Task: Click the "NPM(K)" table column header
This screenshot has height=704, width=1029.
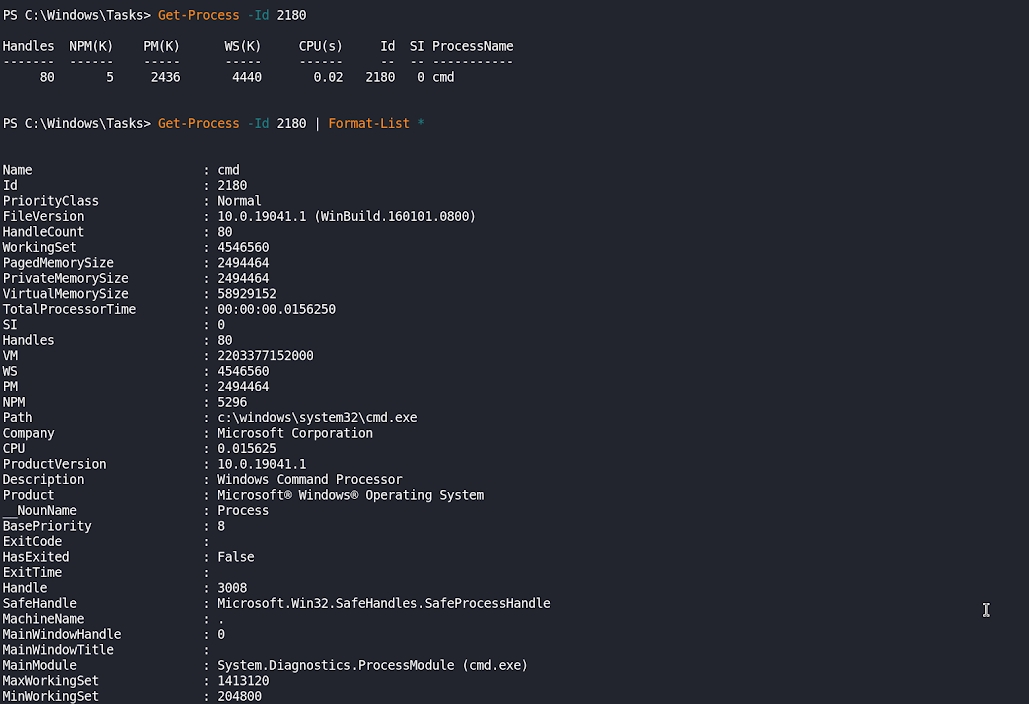Action: tap(91, 46)
